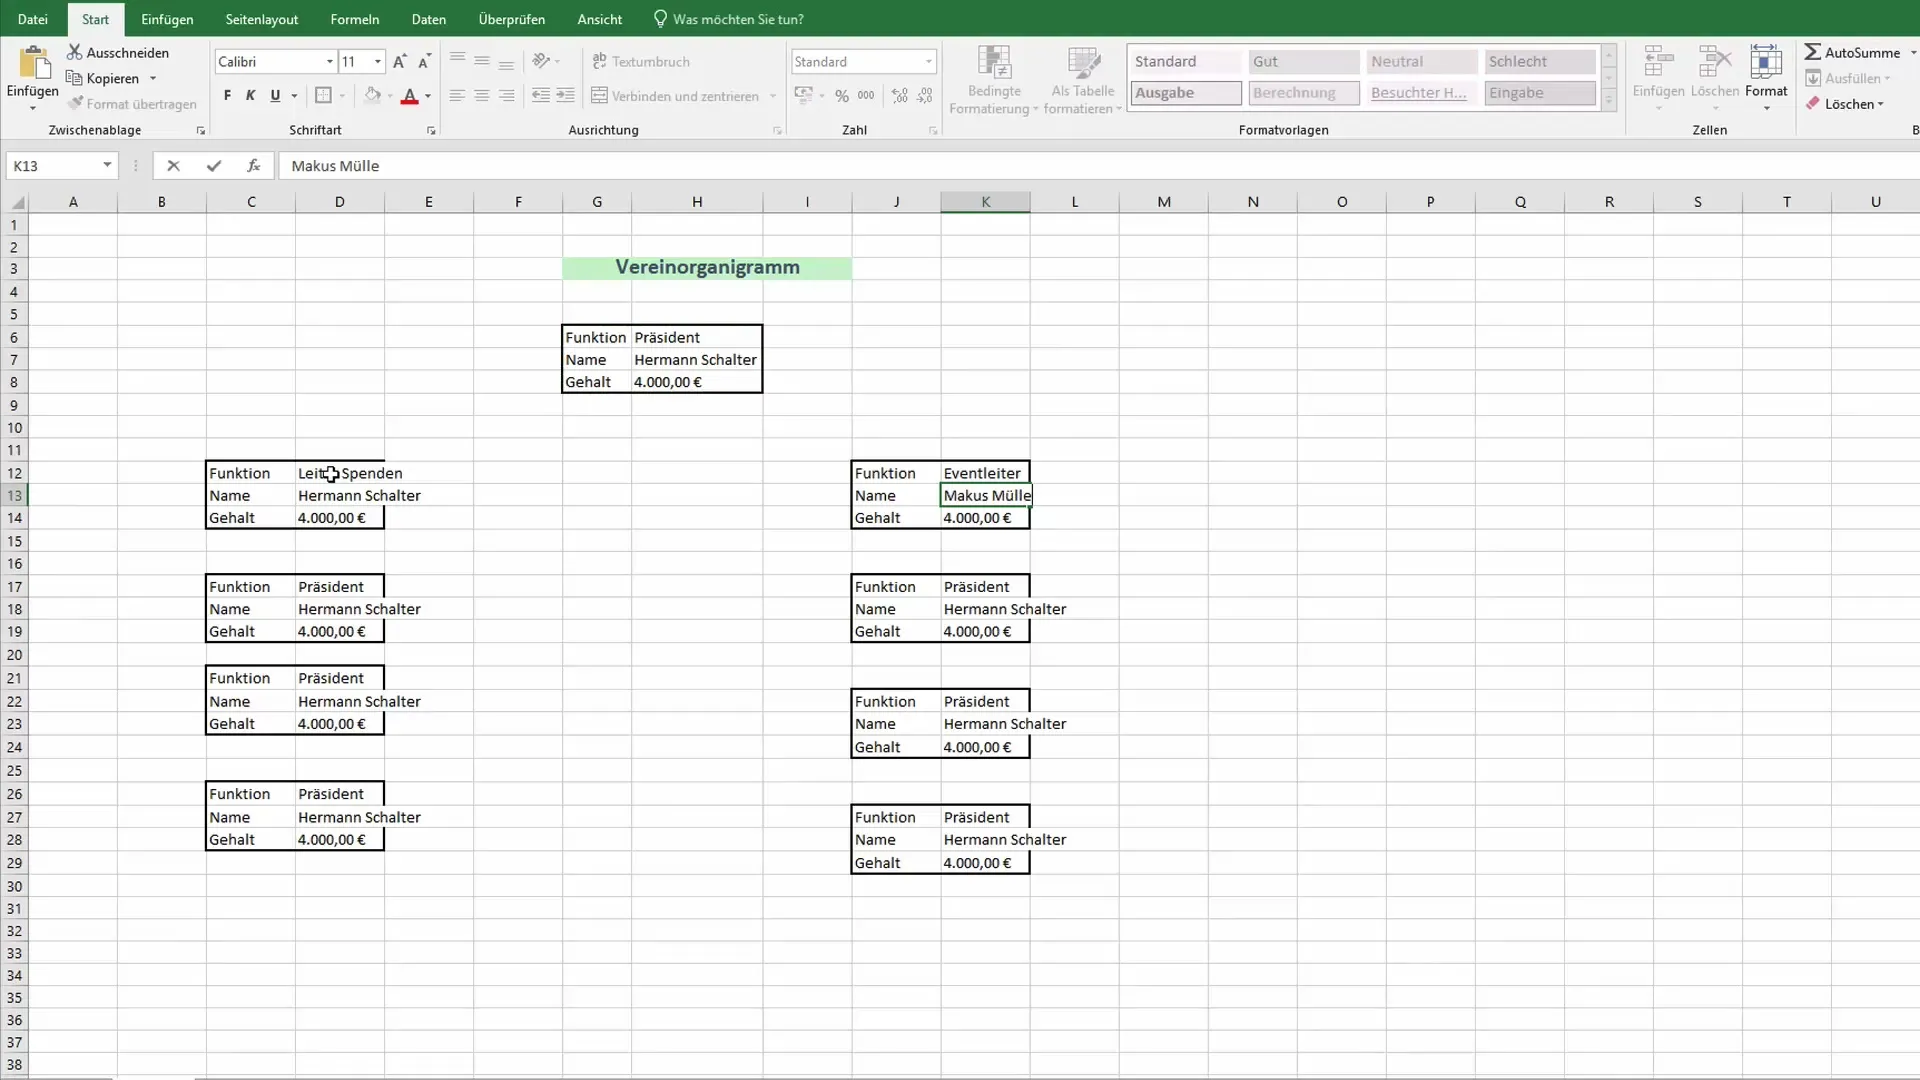This screenshot has height=1080, width=1920.
Task: Open Bedingte Formatierung menu
Action: [994, 80]
